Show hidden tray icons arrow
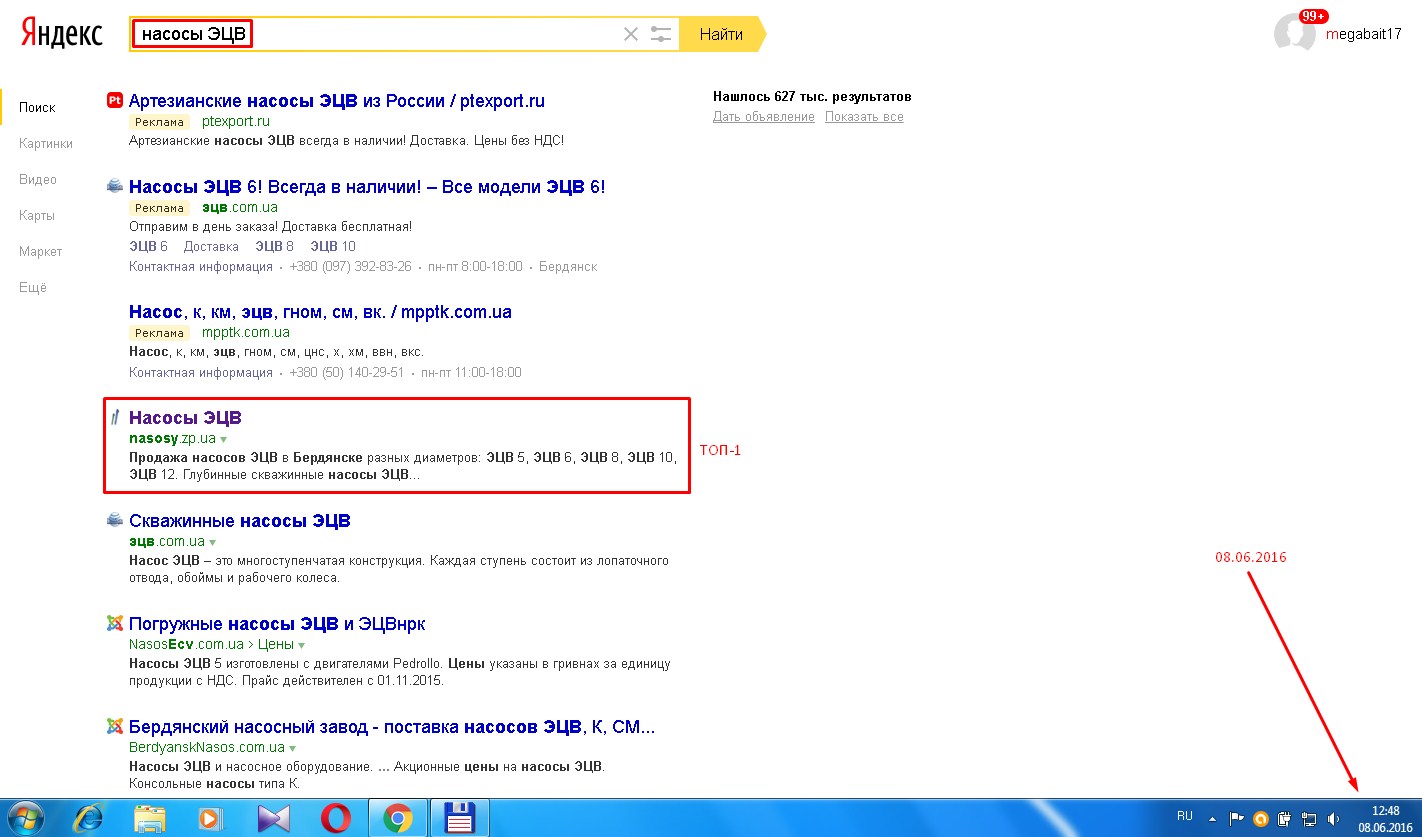The width and height of the screenshot is (1422, 837). (1213, 819)
